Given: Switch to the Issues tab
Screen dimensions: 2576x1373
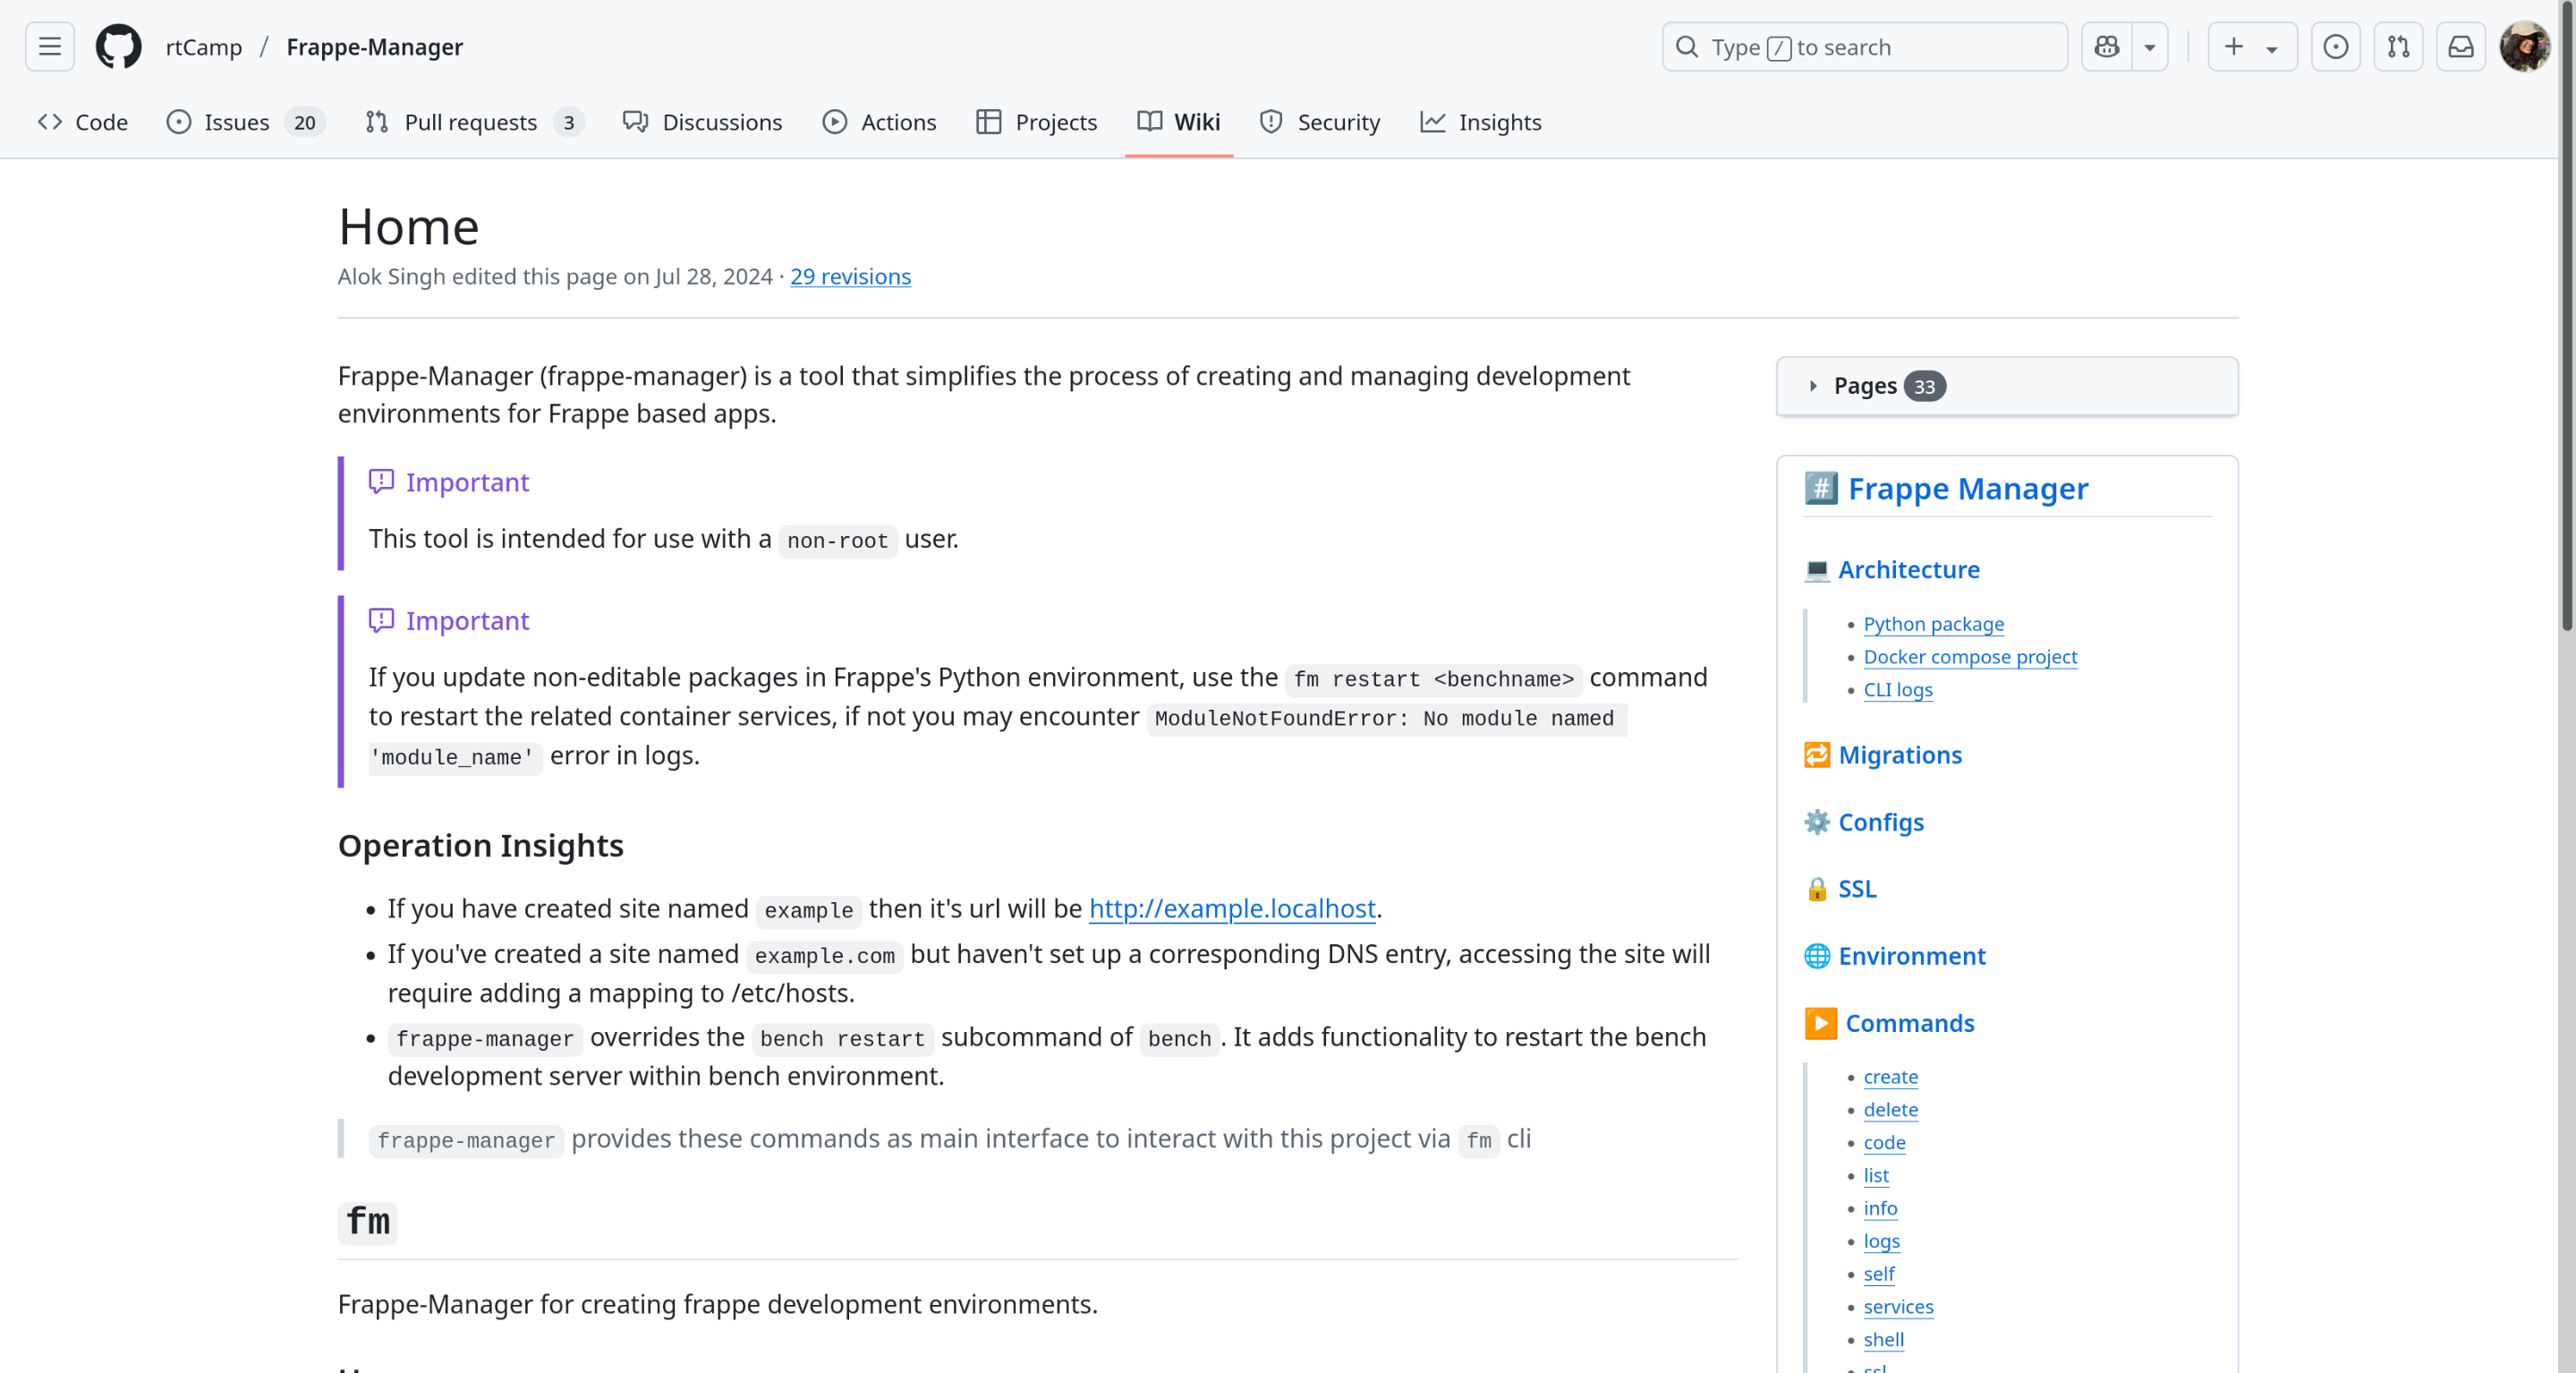Looking at the screenshot, I should point(246,122).
